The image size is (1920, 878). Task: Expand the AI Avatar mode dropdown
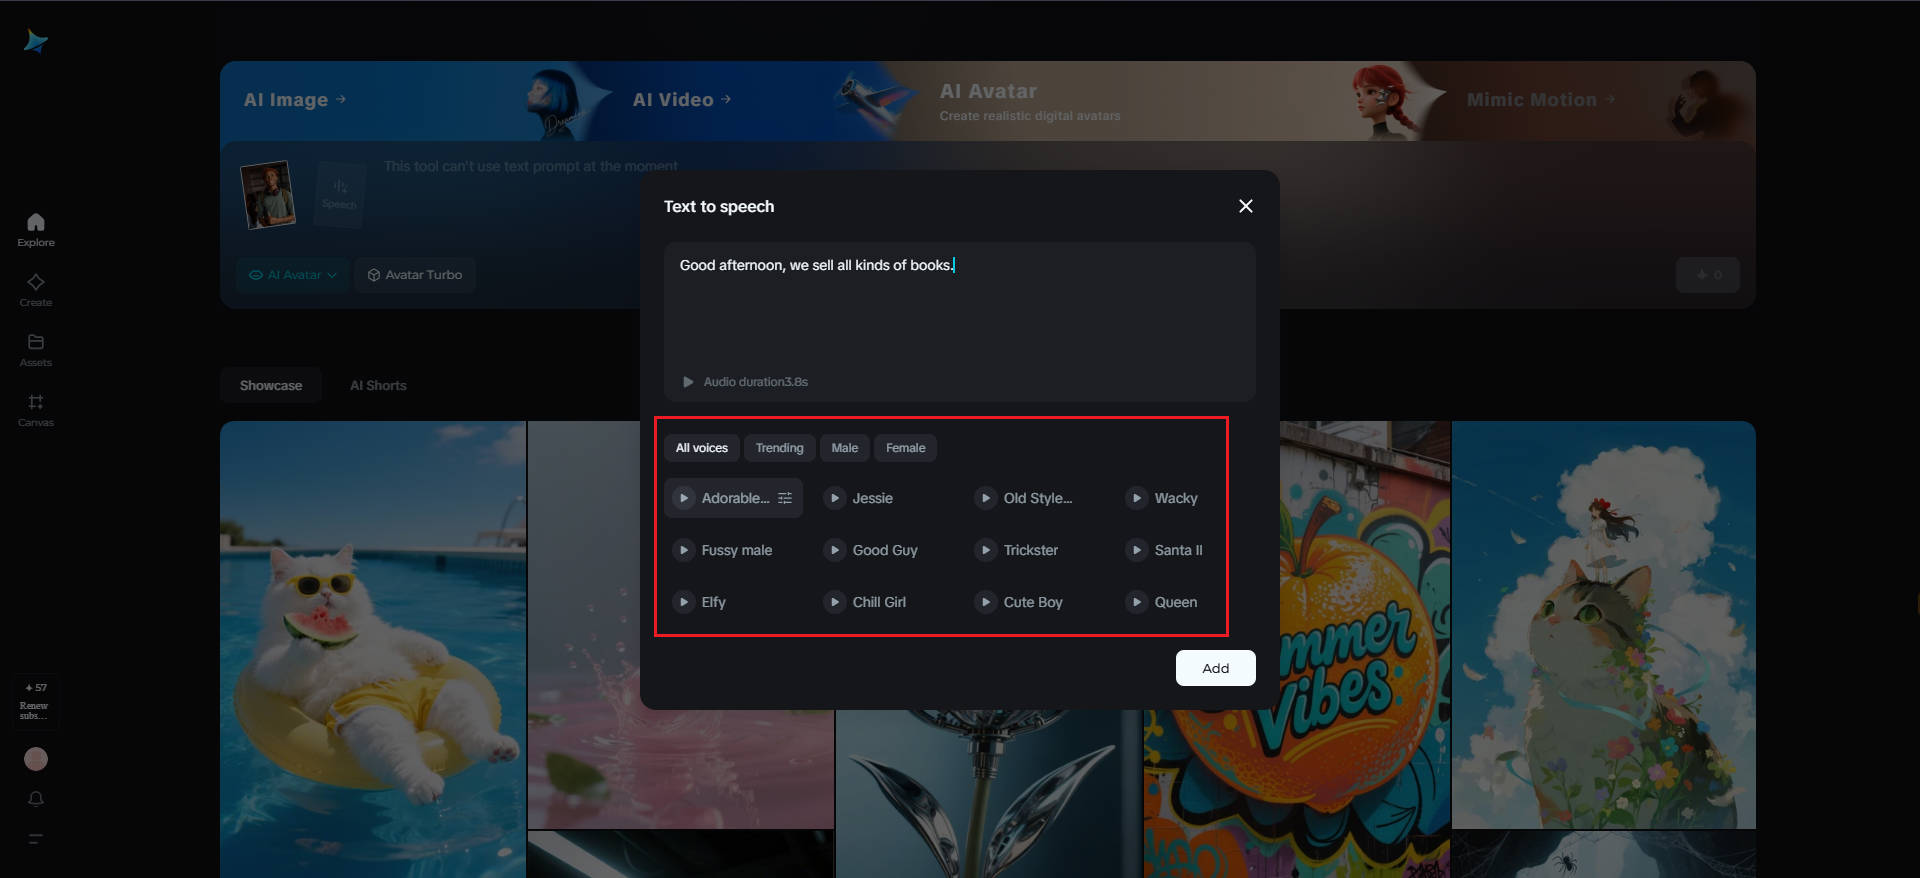click(293, 275)
